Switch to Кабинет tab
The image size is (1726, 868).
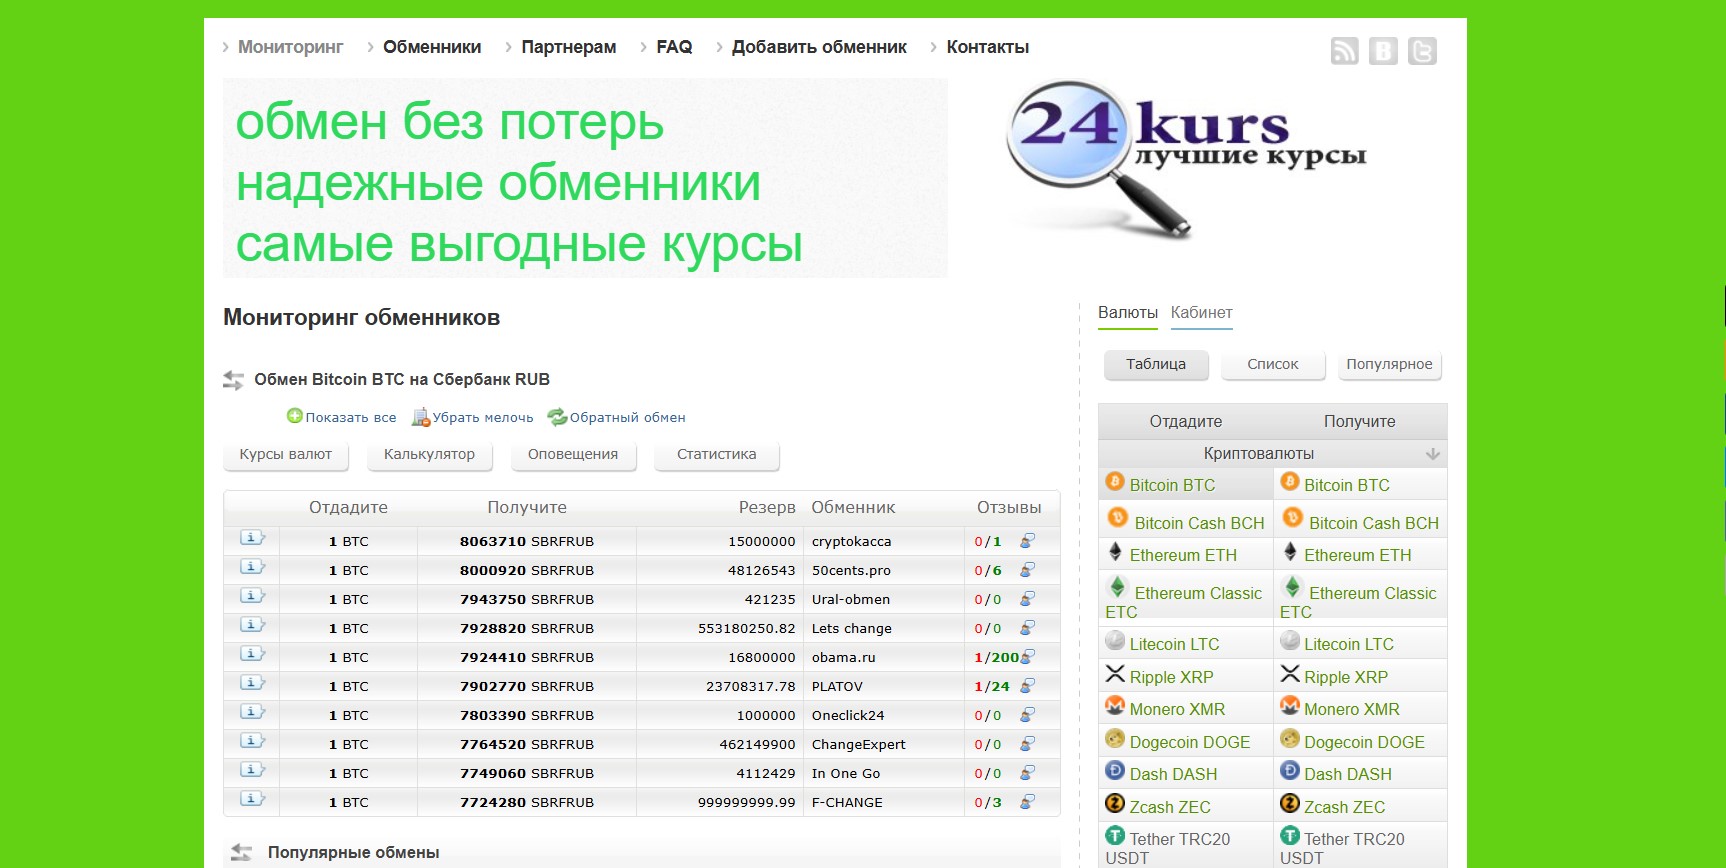click(x=1201, y=313)
